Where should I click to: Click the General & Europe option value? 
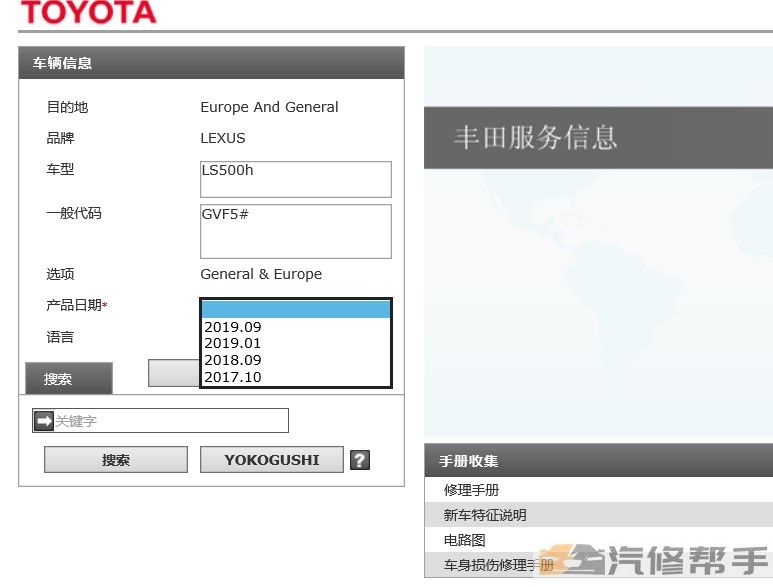point(261,274)
